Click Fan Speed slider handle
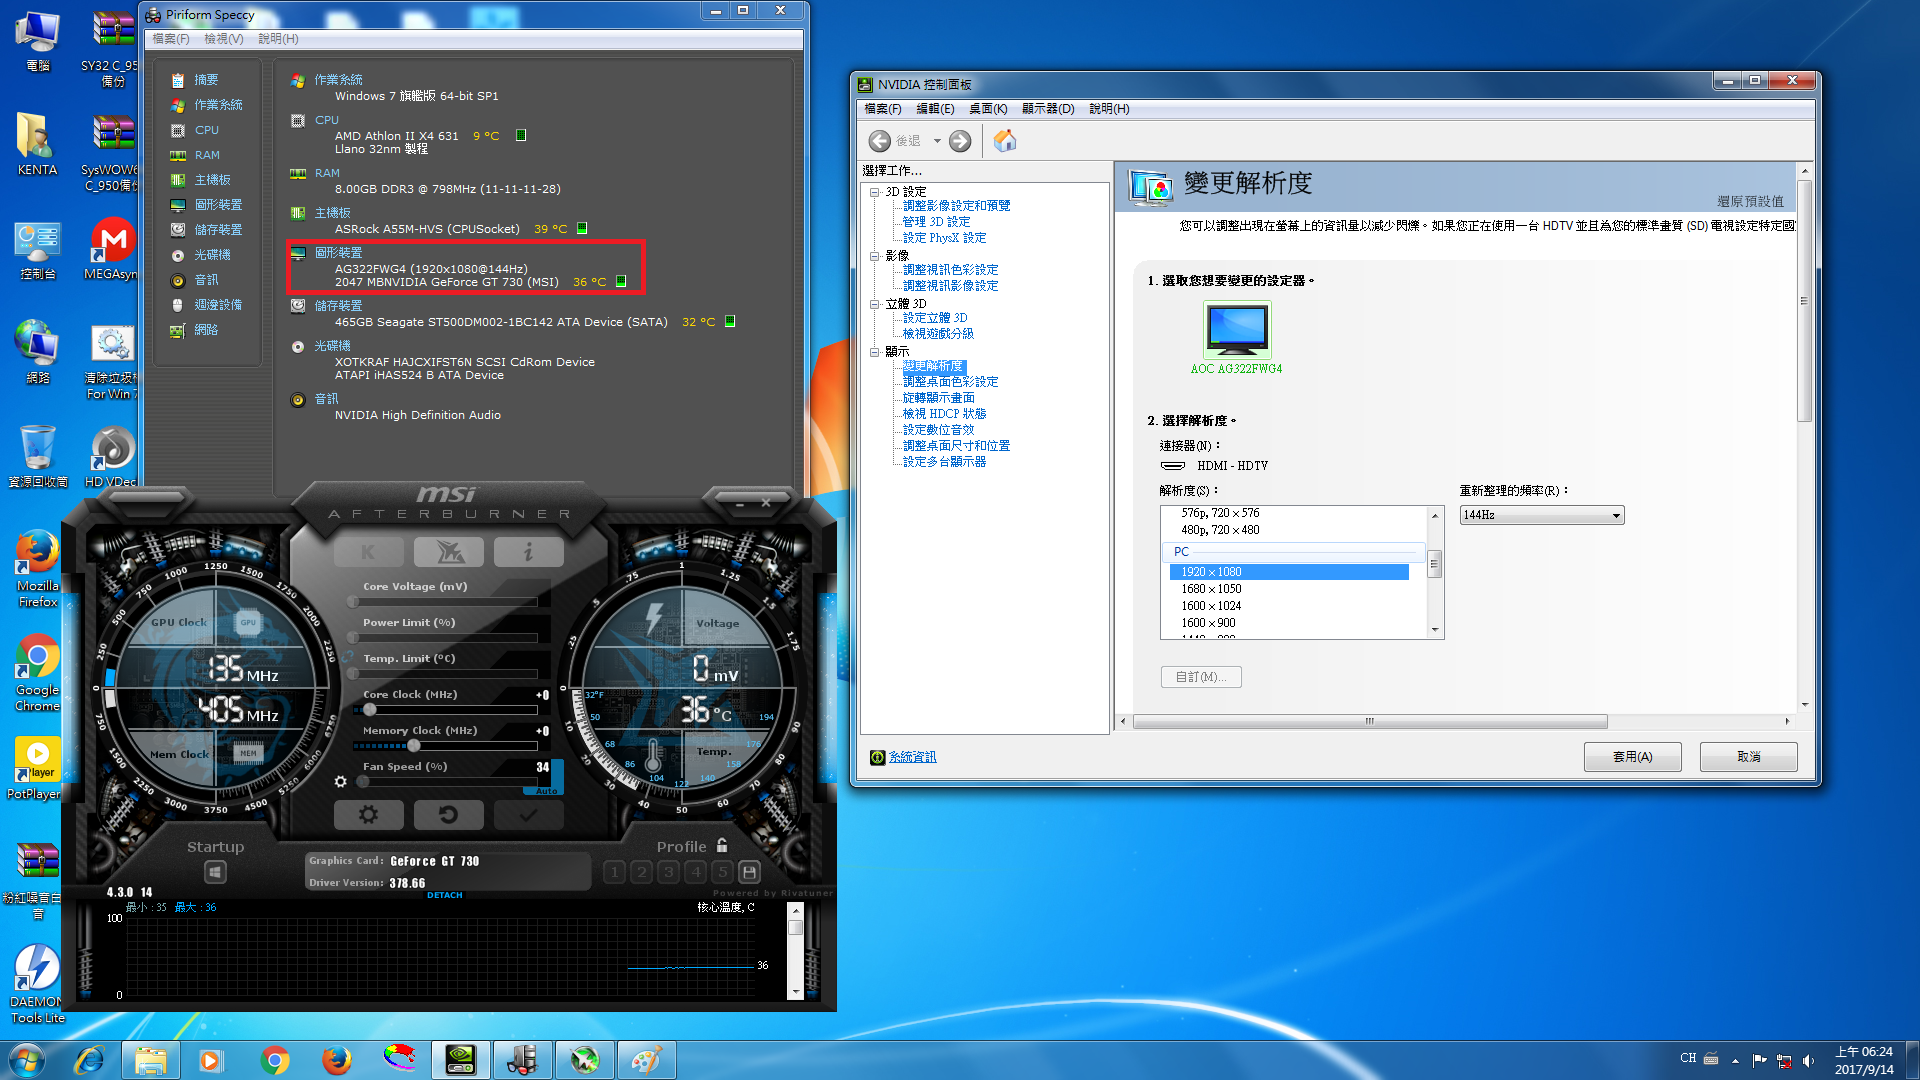 pyautogui.click(x=363, y=782)
